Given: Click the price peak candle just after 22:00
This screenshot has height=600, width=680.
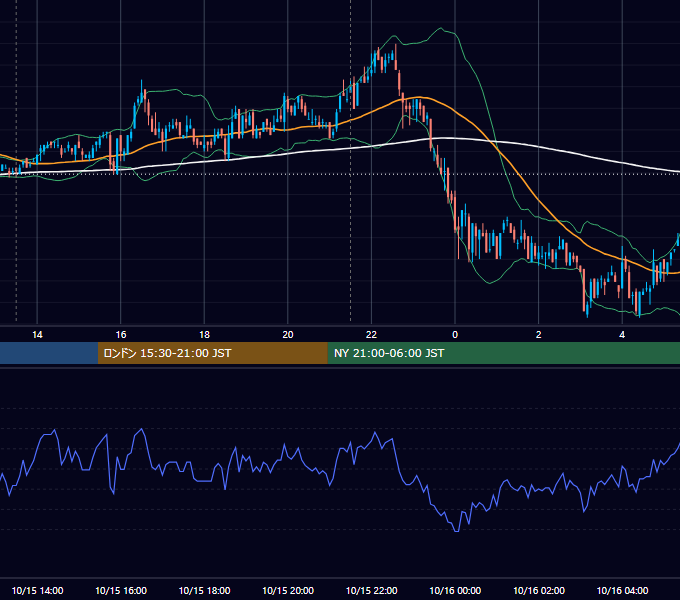Looking at the screenshot, I should pyautogui.click(x=396, y=56).
